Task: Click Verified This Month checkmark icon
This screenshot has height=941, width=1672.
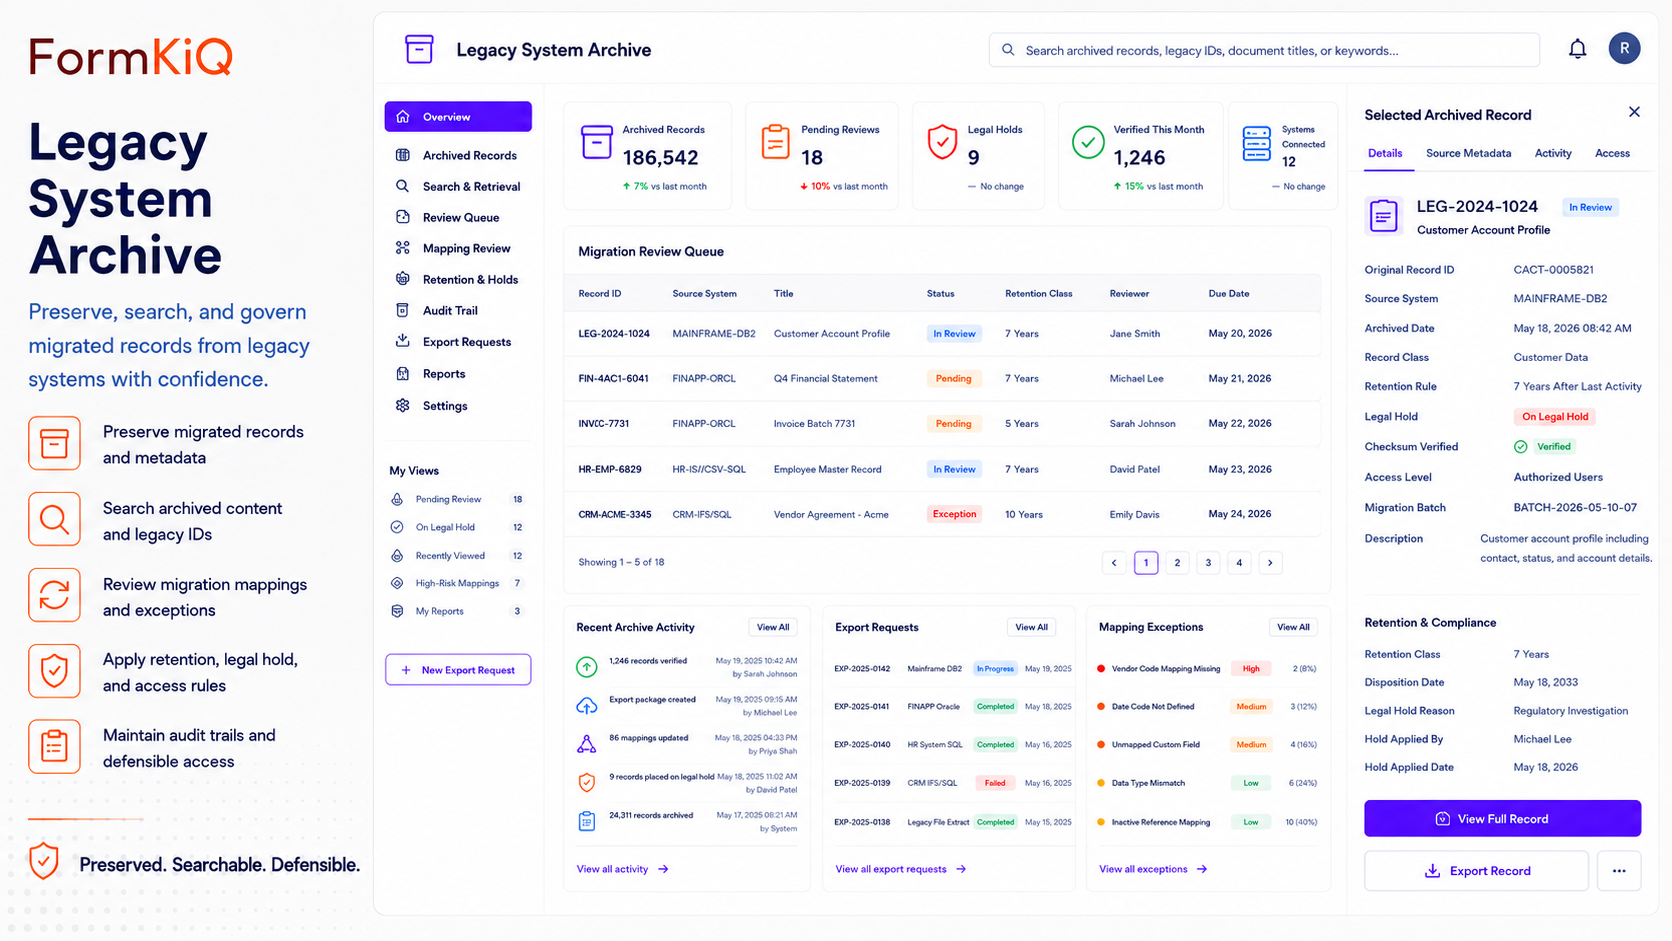Action: point(1088,142)
